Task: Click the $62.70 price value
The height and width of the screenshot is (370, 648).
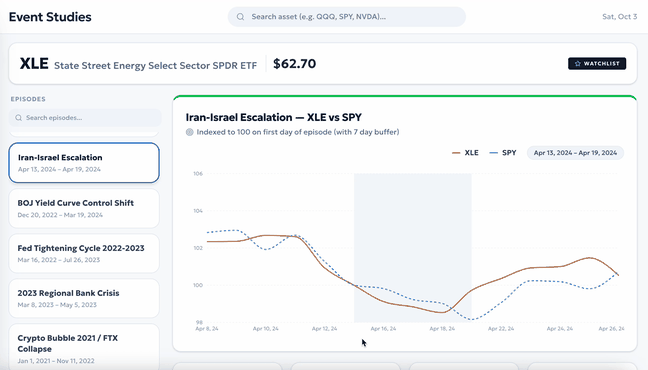Action: pyautogui.click(x=295, y=64)
